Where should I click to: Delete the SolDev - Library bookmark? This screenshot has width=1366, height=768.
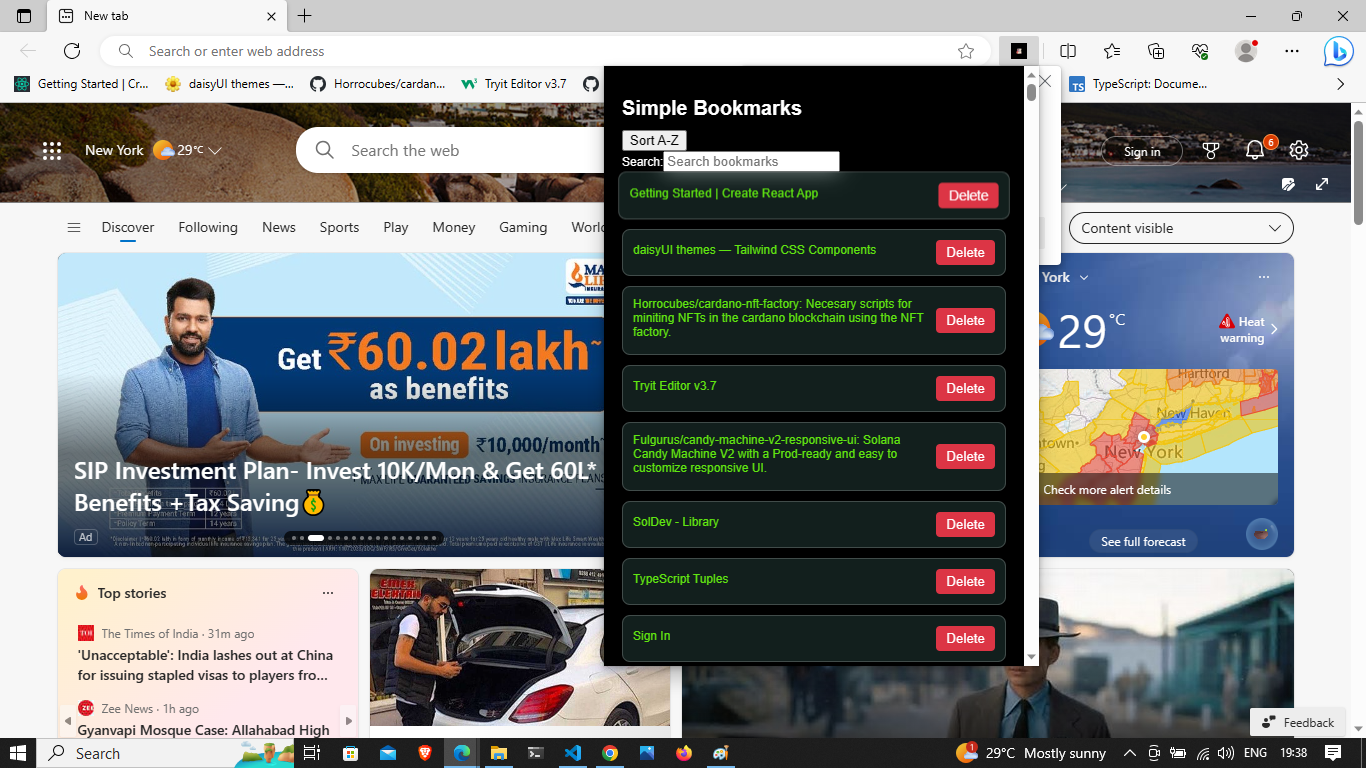(x=965, y=525)
